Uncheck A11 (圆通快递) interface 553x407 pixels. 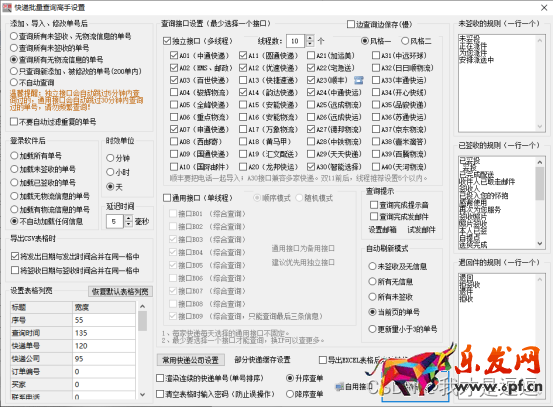(x=268, y=55)
